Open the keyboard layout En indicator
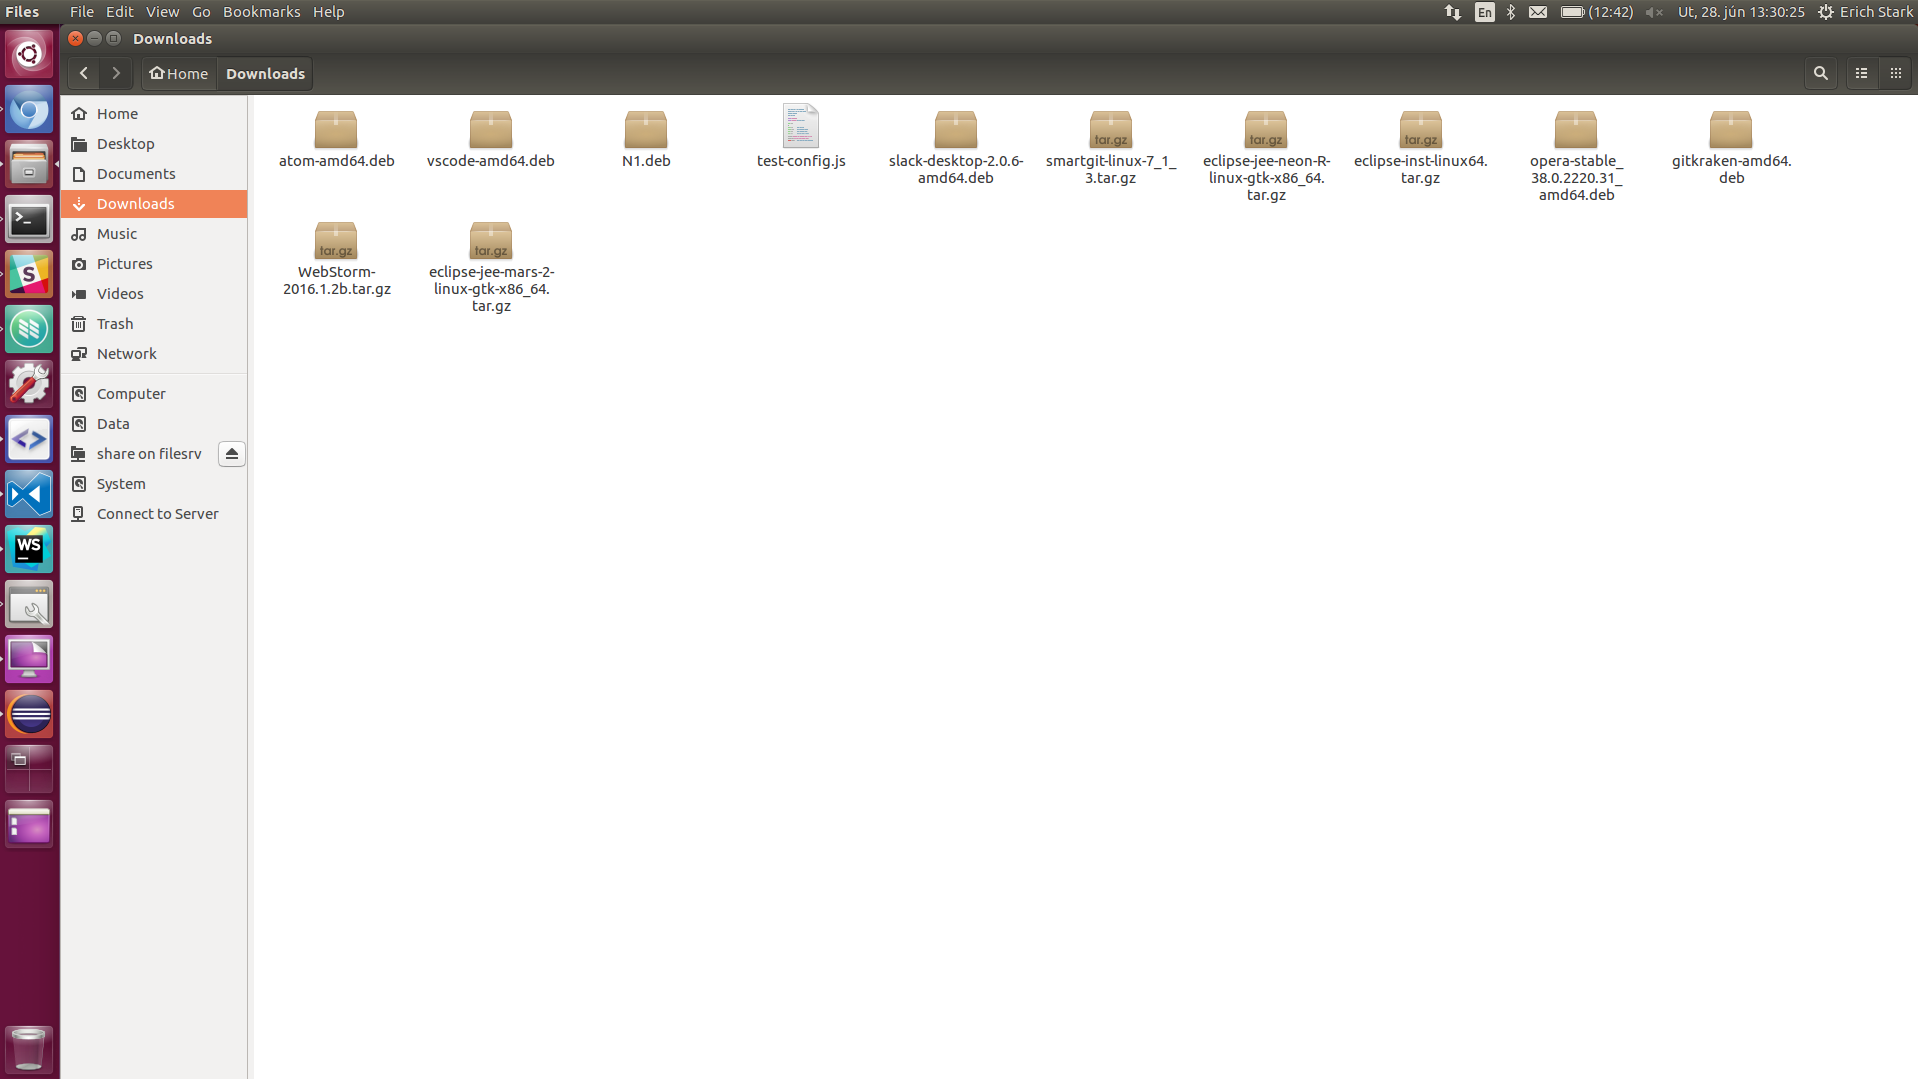This screenshot has width=1918, height=1079. point(1484,12)
